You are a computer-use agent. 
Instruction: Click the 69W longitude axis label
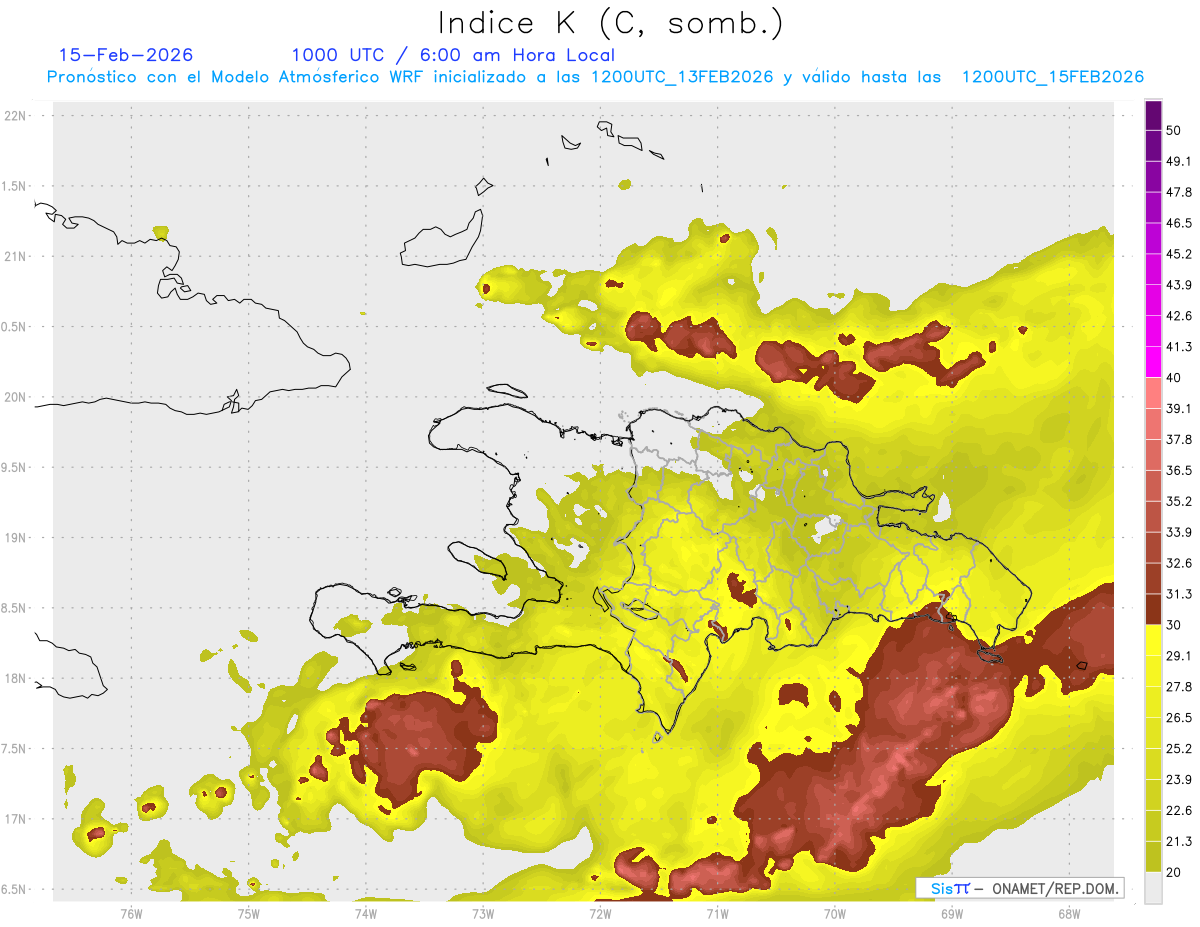point(951,913)
